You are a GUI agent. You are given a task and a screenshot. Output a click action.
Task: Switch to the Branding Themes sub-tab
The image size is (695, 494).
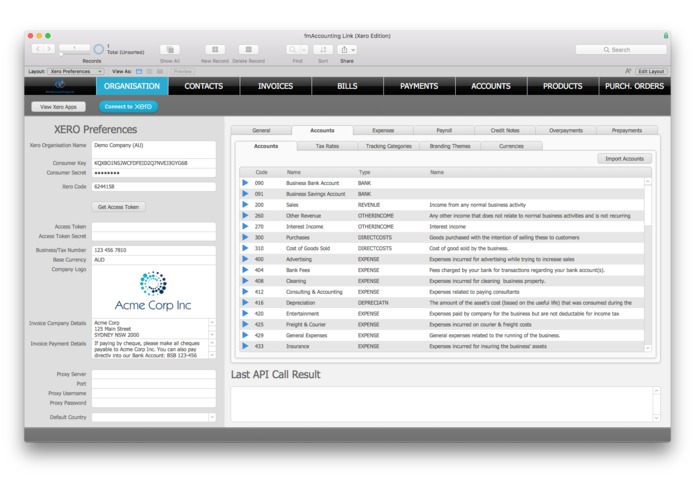[x=450, y=146]
